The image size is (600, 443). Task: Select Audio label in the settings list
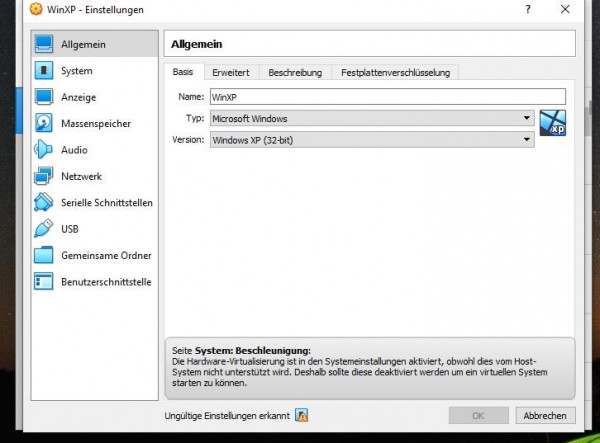tap(74, 150)
